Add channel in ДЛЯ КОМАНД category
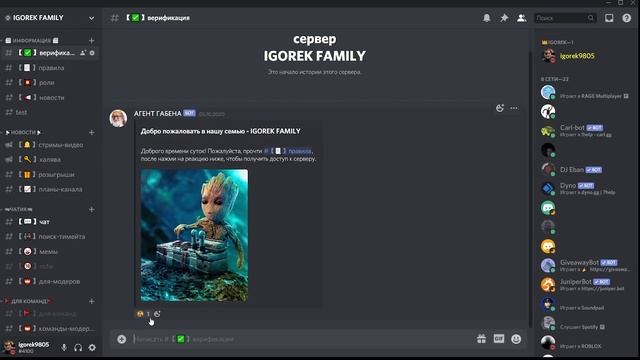 point(91,301)
